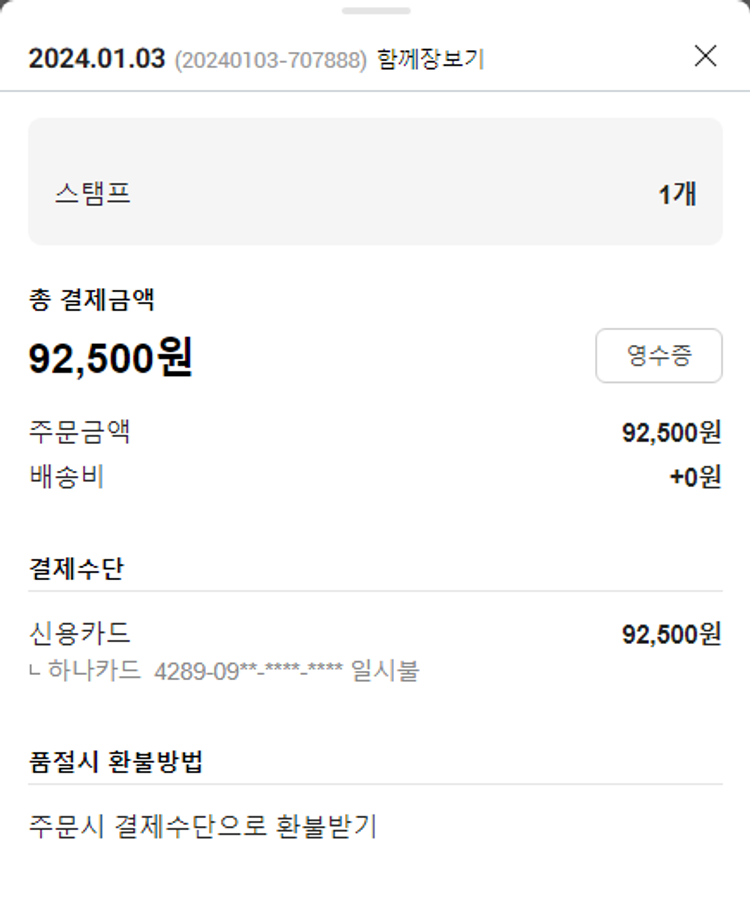
Task: Click the +0원 shipping fee value
Action: [695, 478]
